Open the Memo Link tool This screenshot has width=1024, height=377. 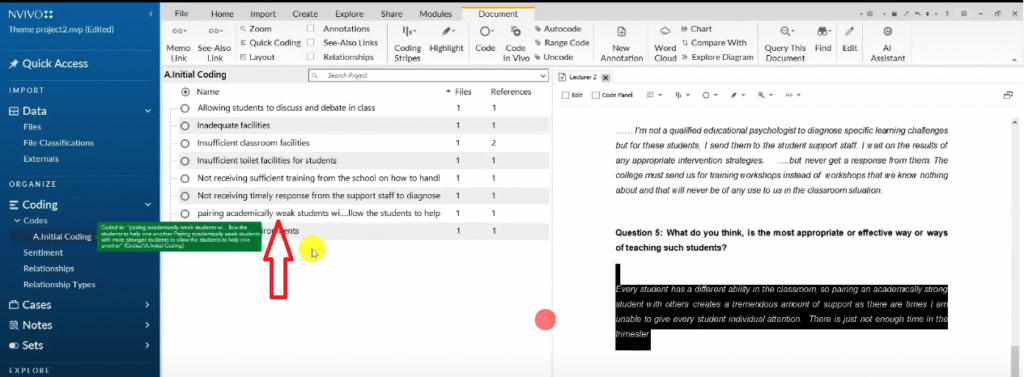click(178, 44)
